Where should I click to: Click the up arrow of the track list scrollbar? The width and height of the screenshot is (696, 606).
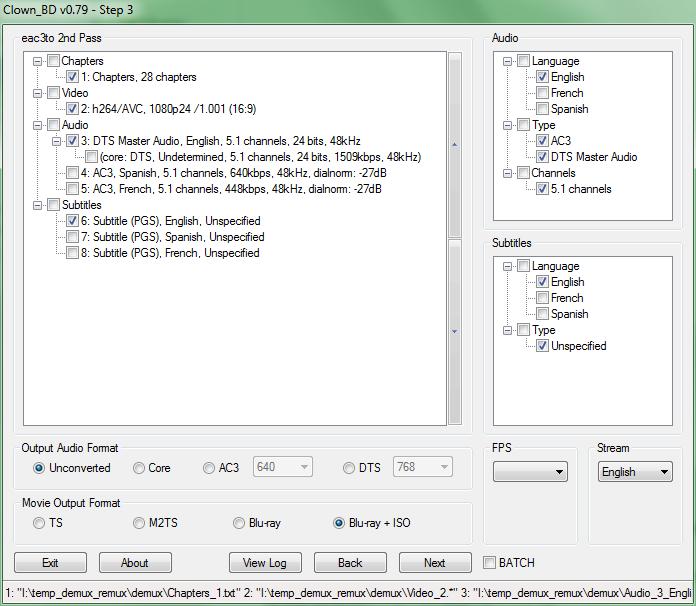[x=455, y=145]
